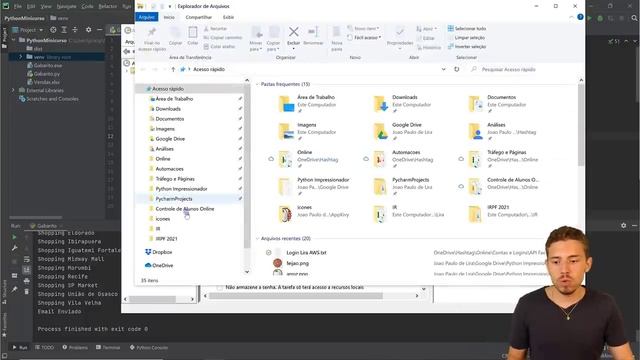Expand venv folder in PyCharm project tree
The image size is (640, 360).
[x=20, y=57]
